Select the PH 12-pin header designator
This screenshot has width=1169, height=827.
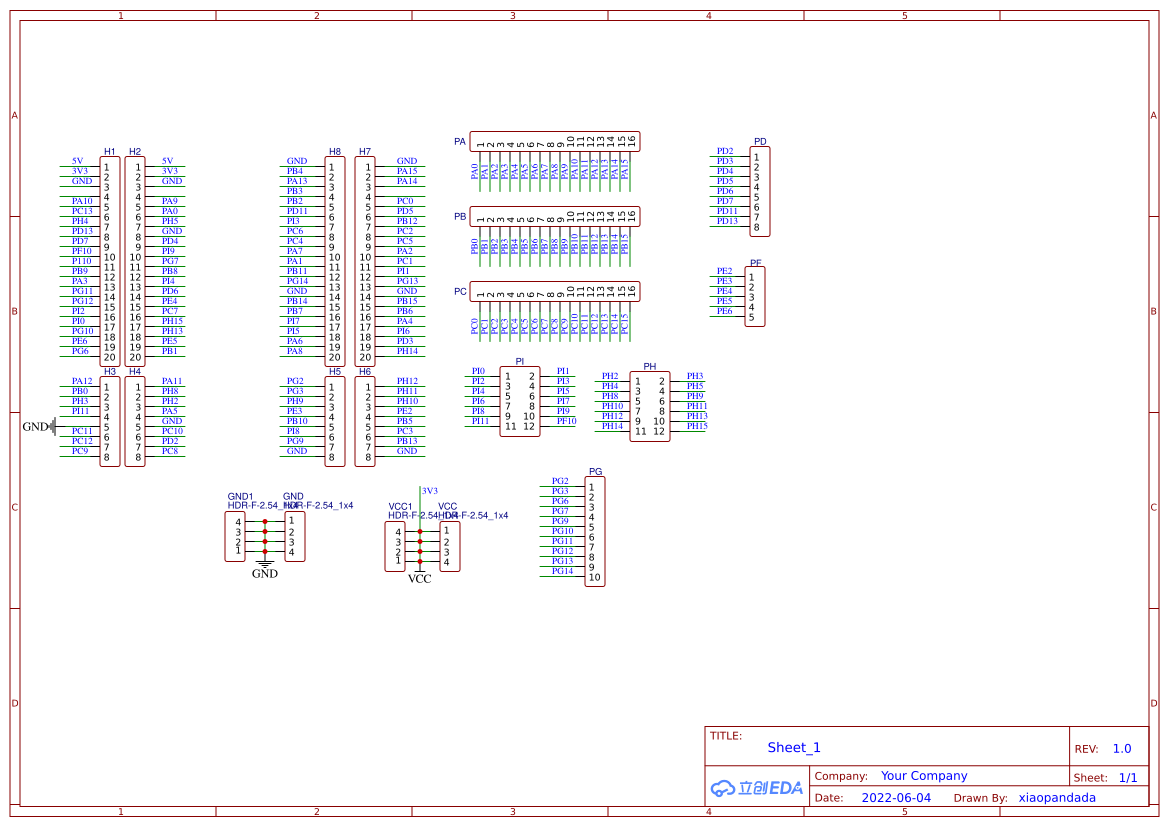(649, 367)
